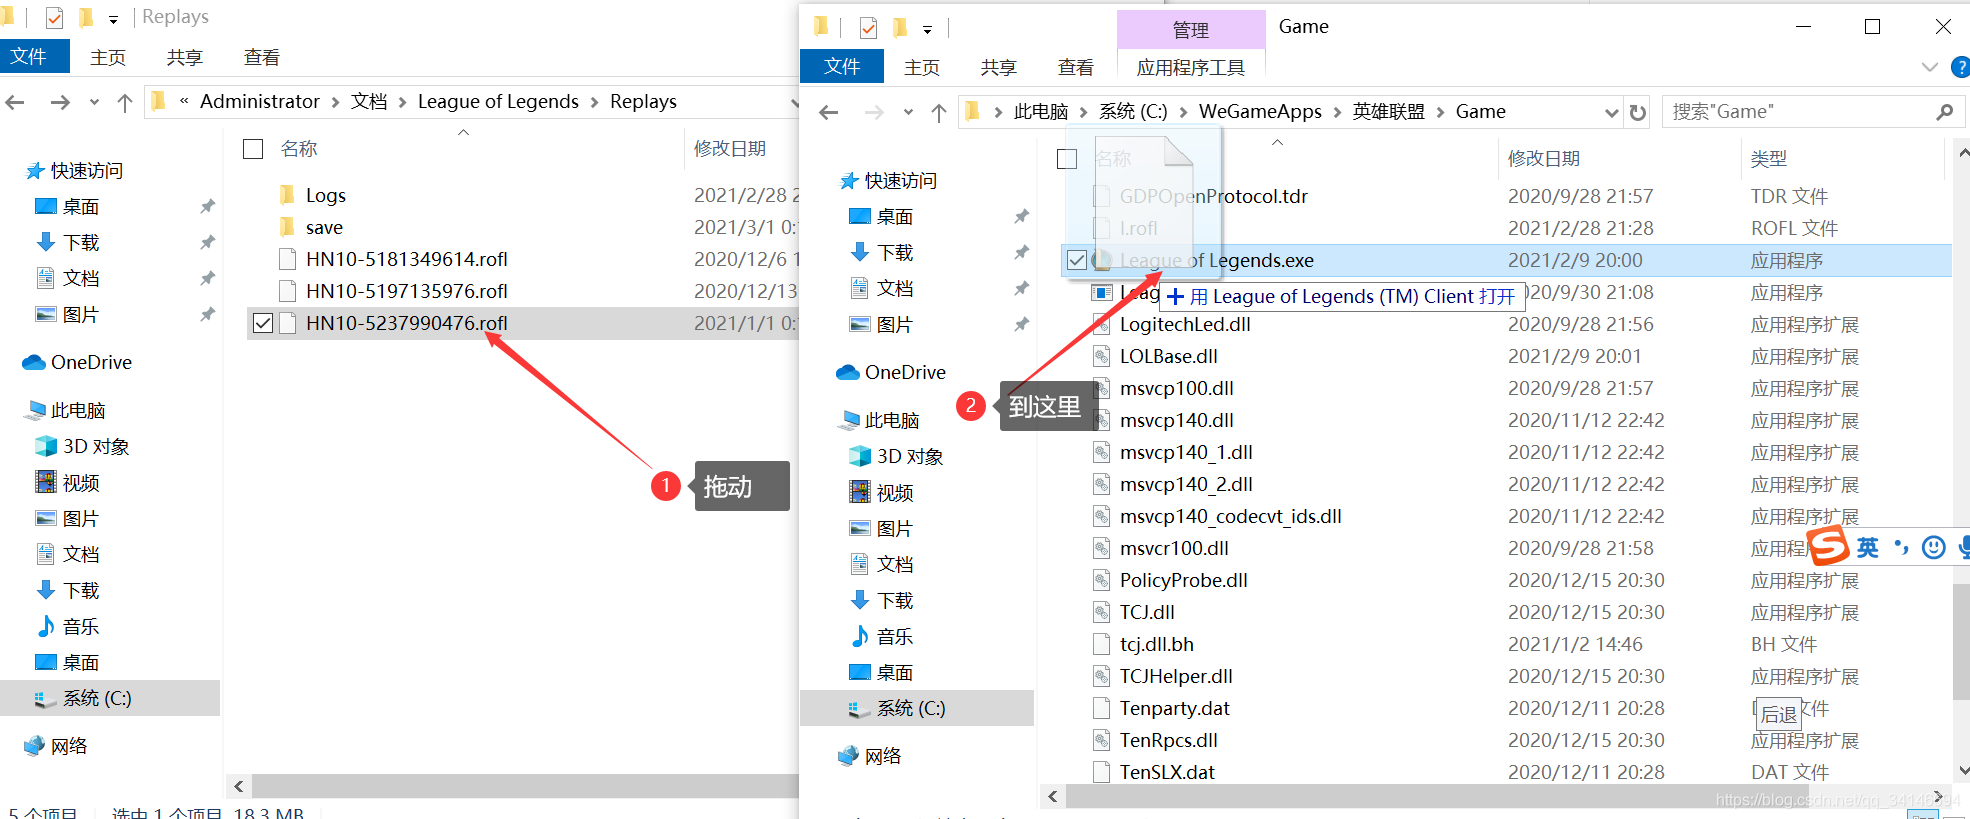Select HN10-5197135976.rofl file
1970x819 pixels.
click(x=407, y=291)
